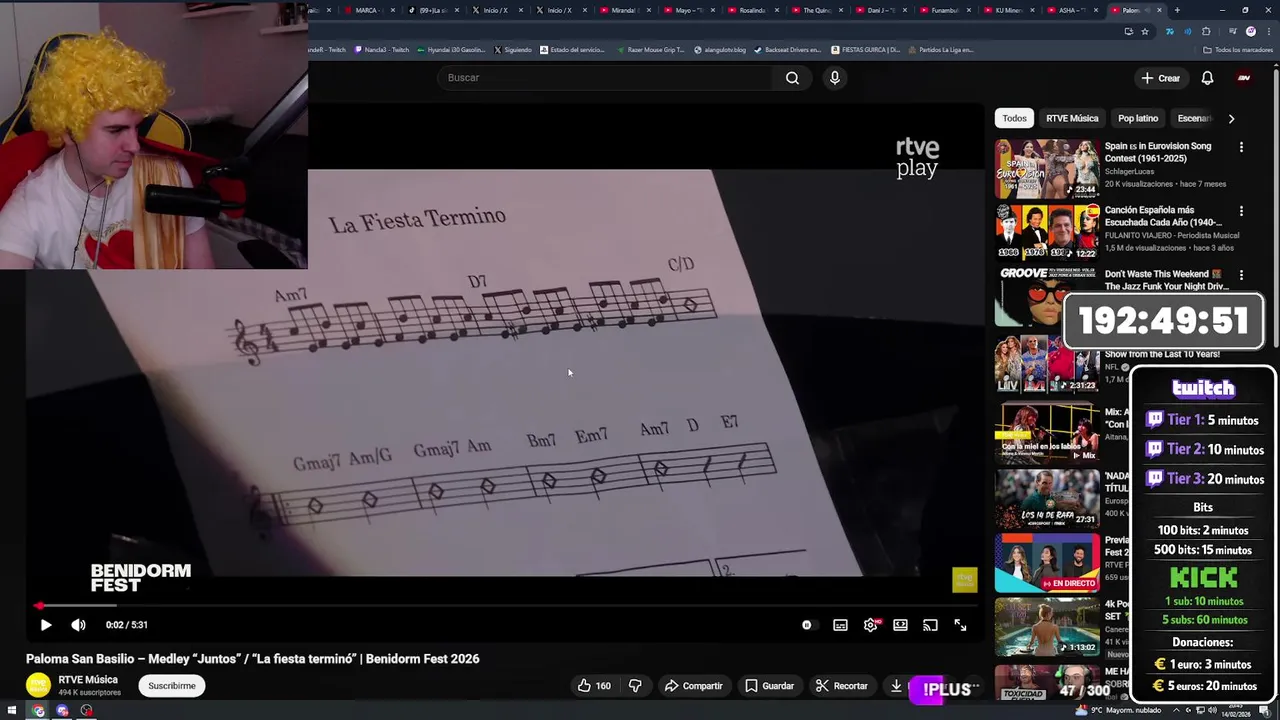This screenshot has width=1280, height=720.
Task: Open the browser extensions puzzle icon
Action: coord(1206,31)
